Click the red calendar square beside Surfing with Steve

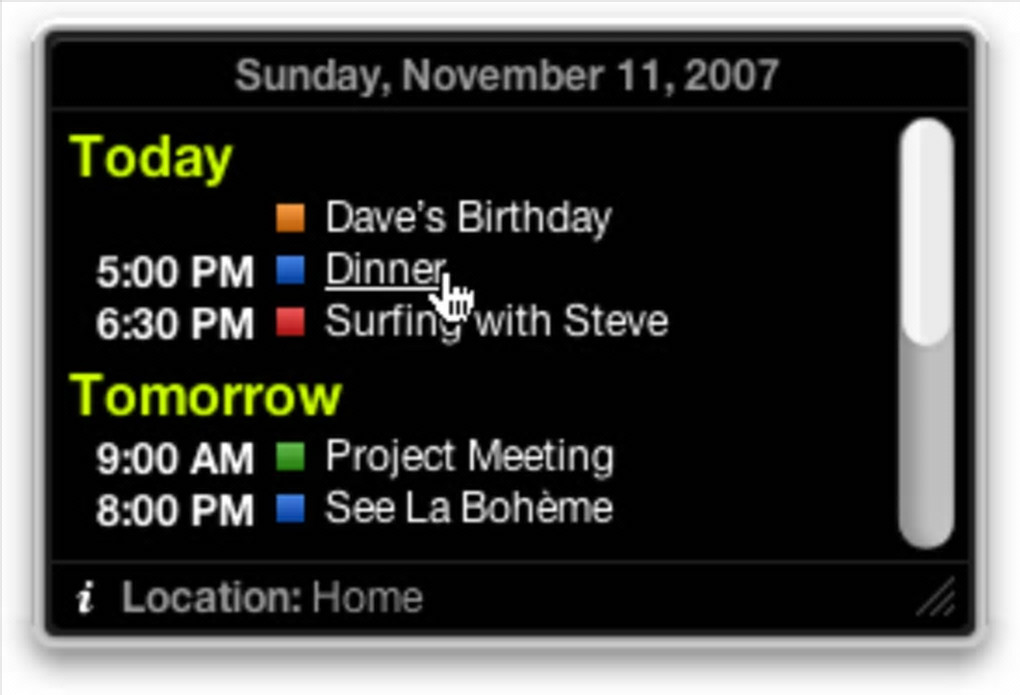(x=290, y=321)
